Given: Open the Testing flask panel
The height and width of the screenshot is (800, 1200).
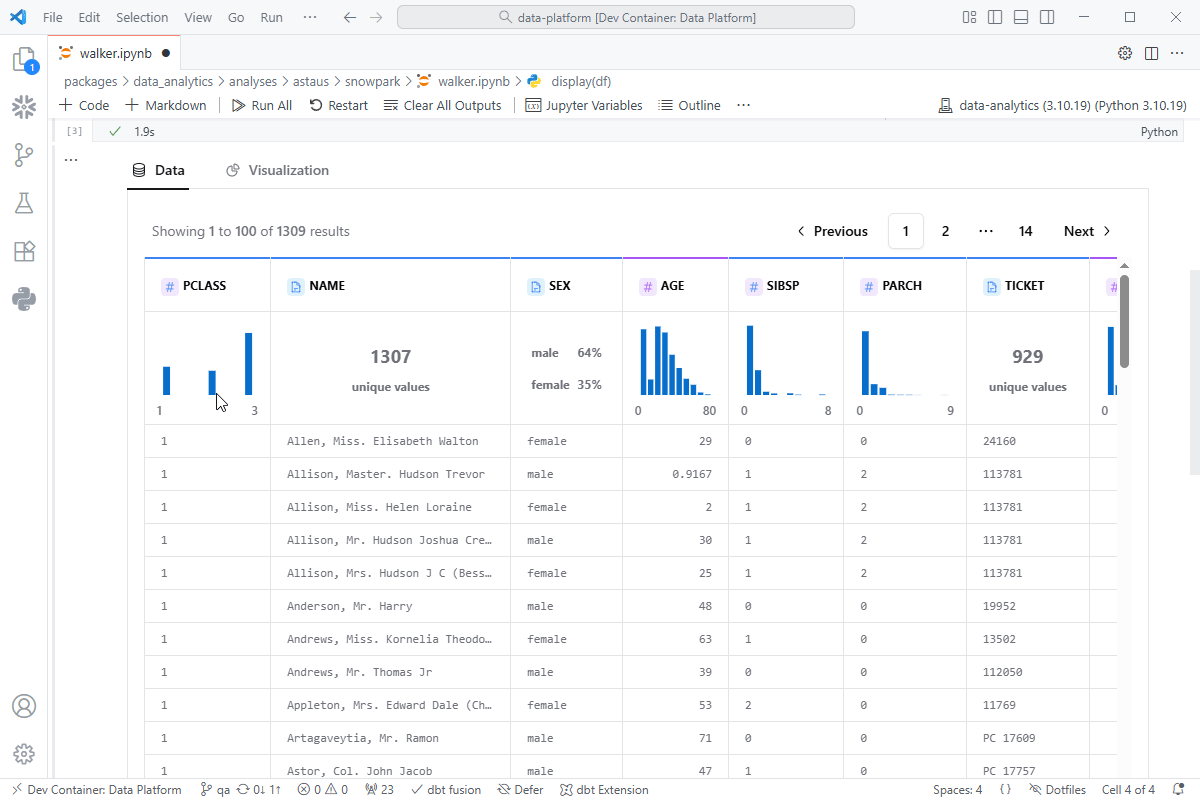Looking at the screenshot, I should coord(24,203).
